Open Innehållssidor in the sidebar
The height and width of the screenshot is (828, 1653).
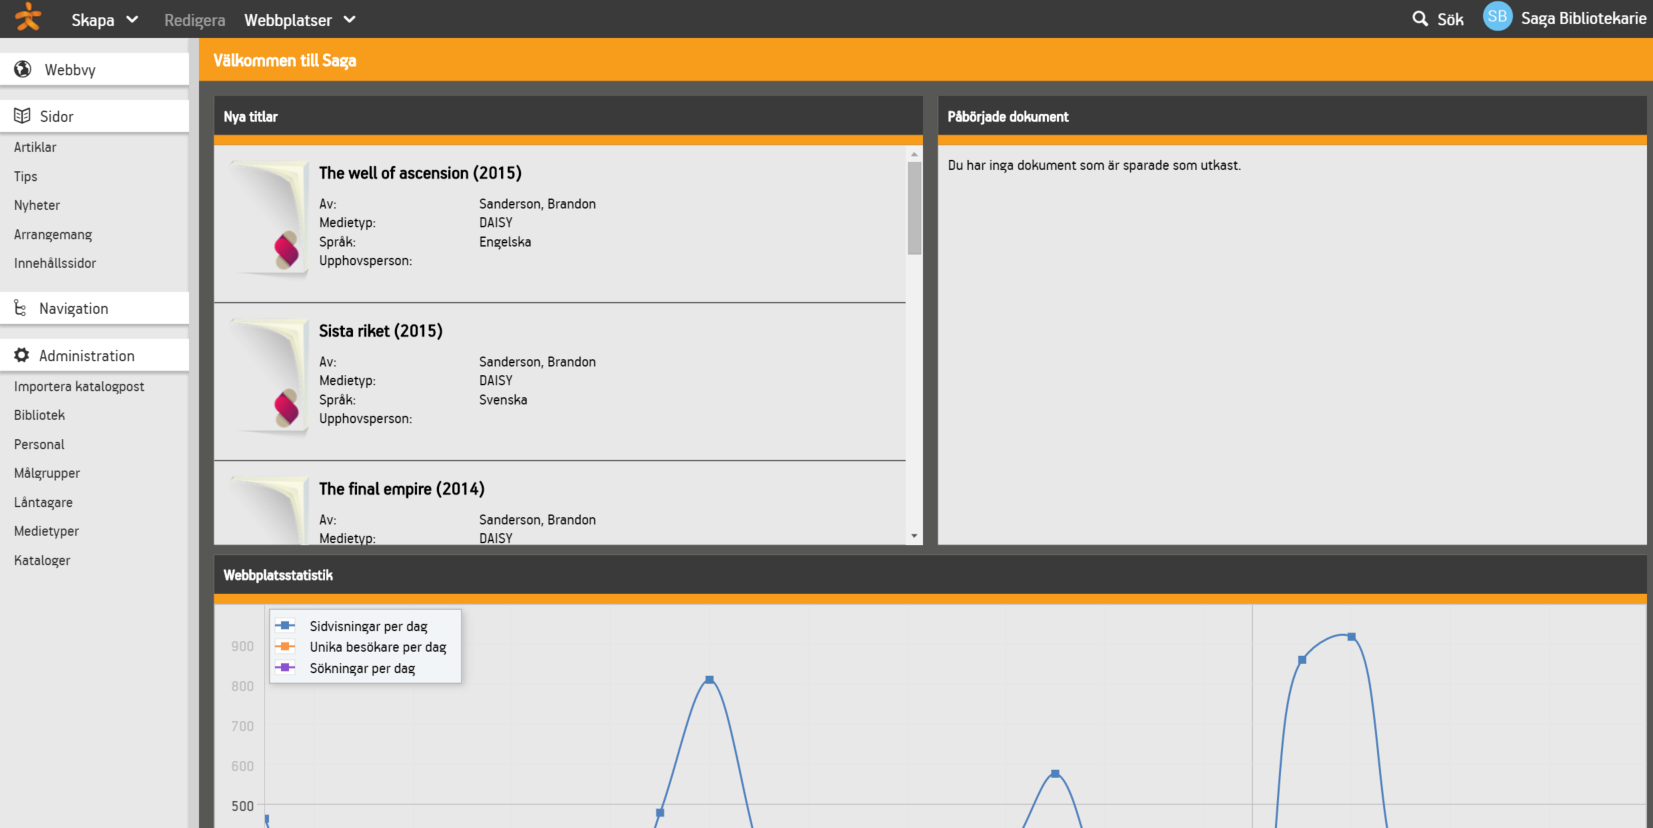(55, 263)
